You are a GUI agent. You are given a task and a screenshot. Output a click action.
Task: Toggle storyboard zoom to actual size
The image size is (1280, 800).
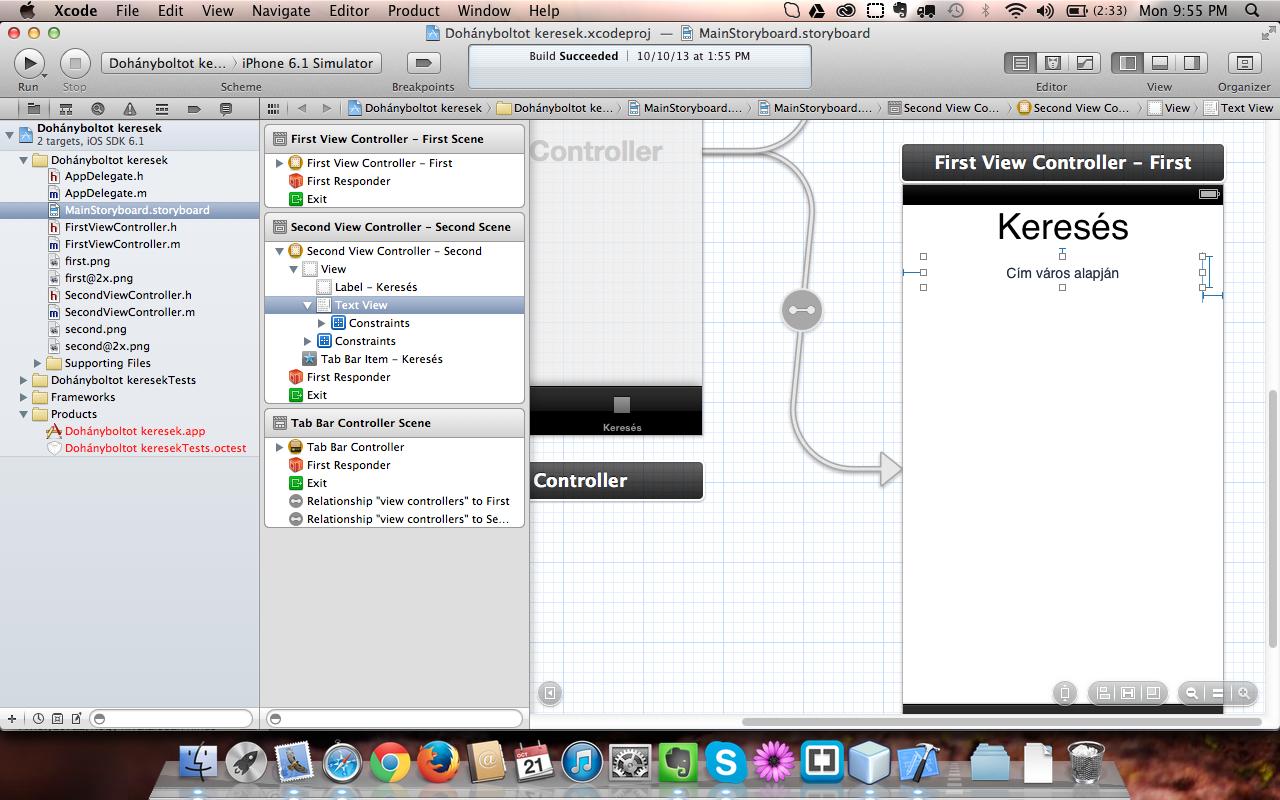click(1217, 692)
